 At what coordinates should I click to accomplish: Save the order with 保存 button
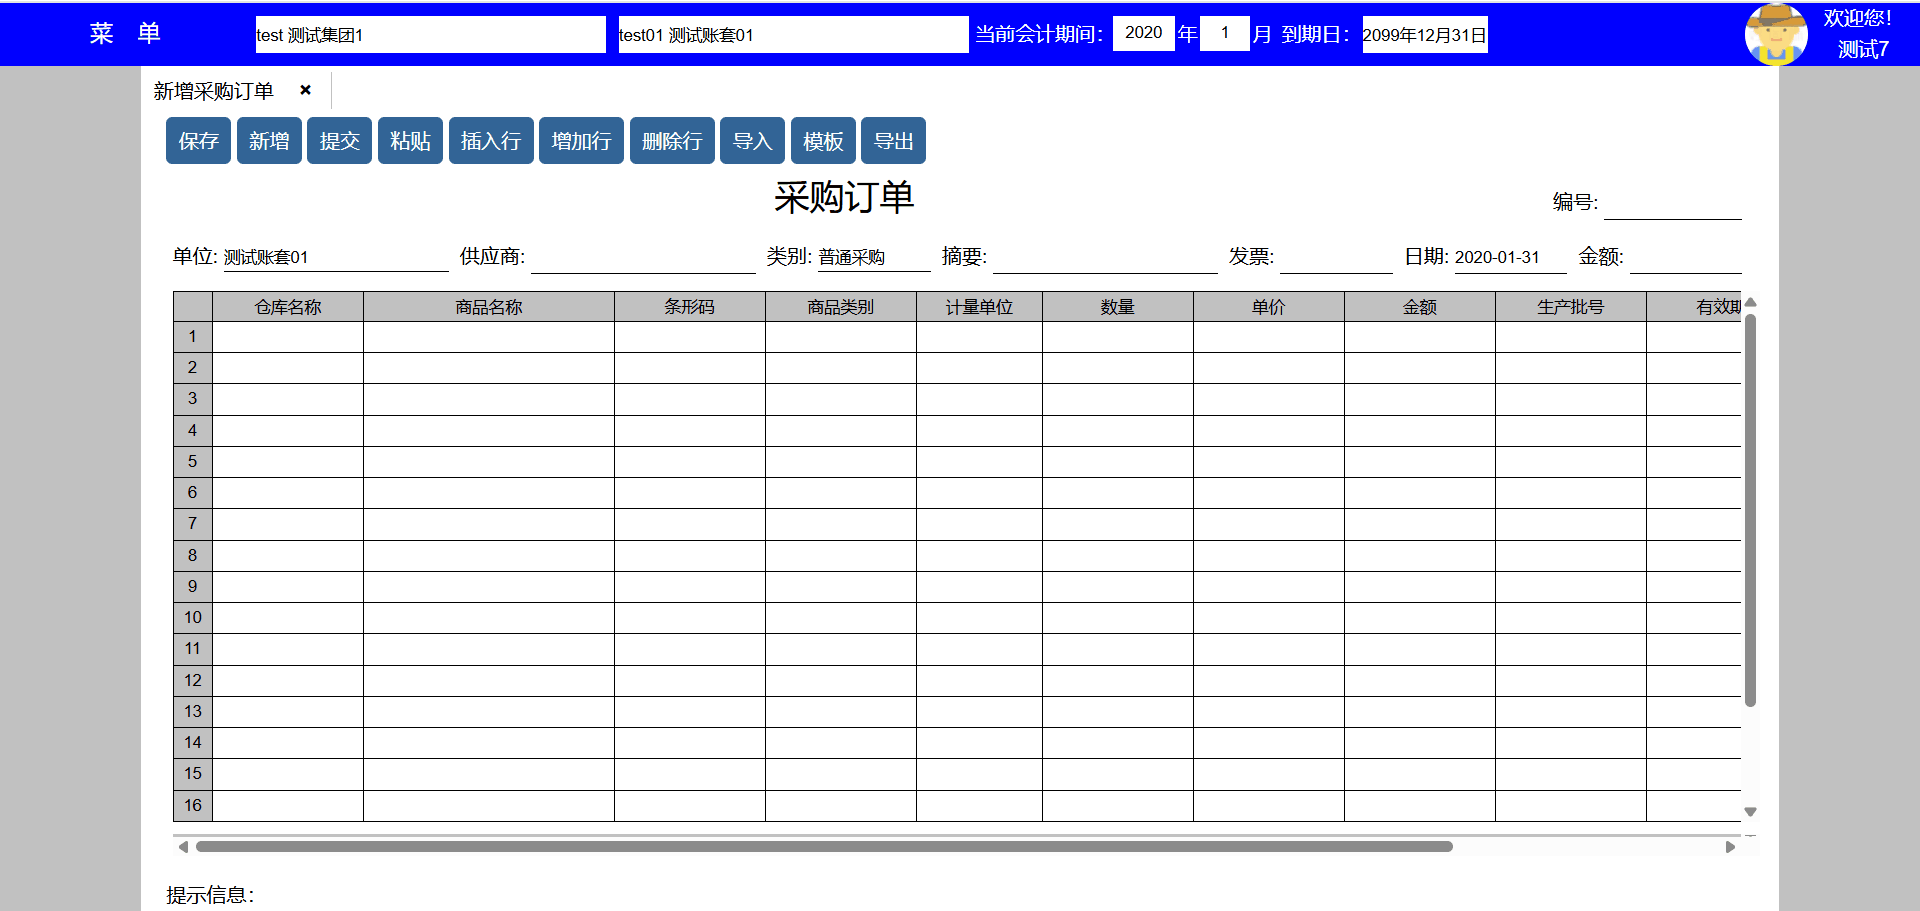198,141
